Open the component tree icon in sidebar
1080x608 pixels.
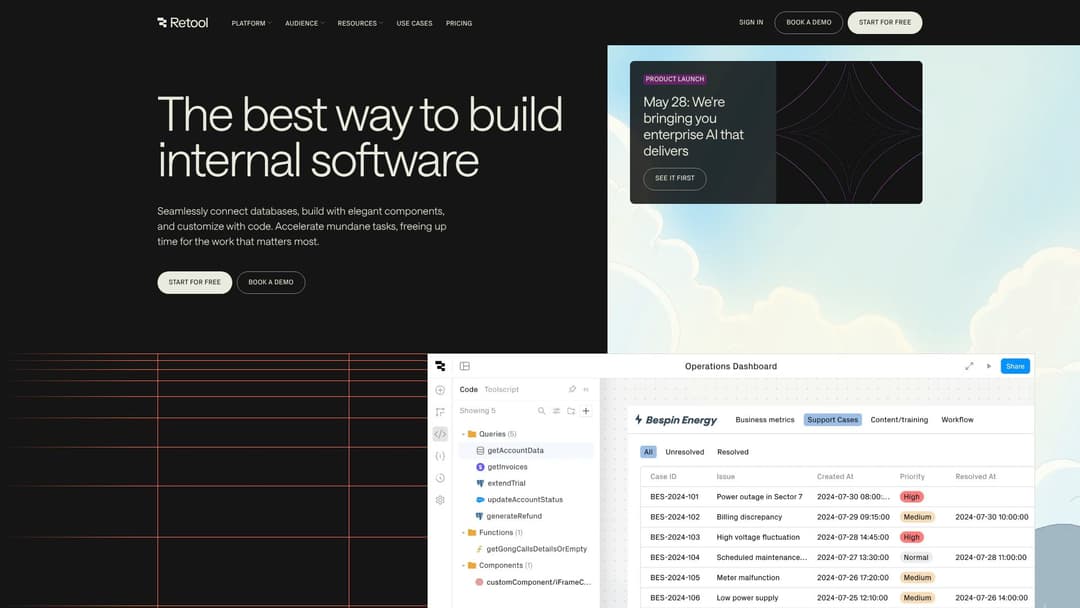coord(440,412)
